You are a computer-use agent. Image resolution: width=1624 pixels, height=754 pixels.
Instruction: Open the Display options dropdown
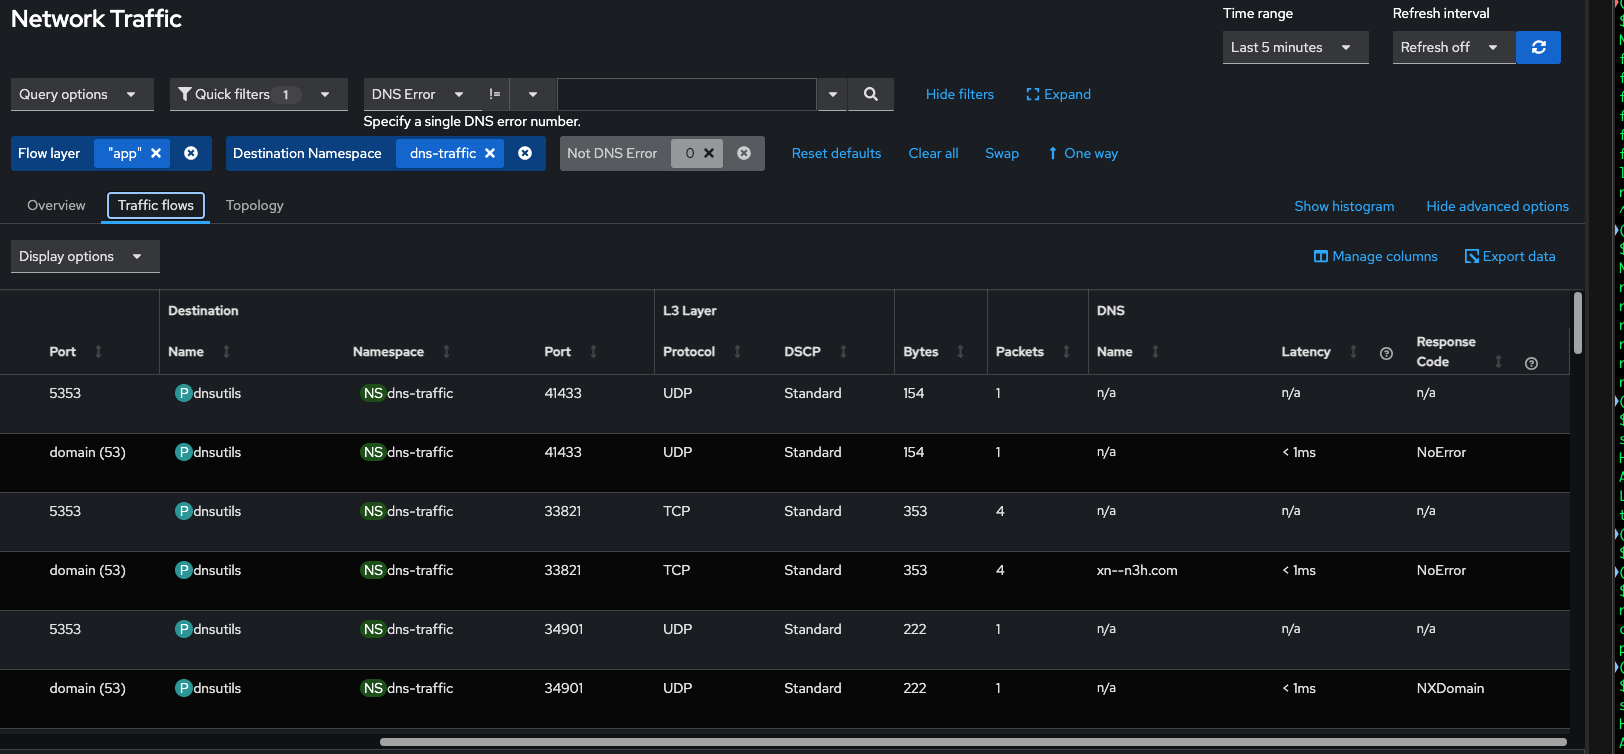pos(84,256)
